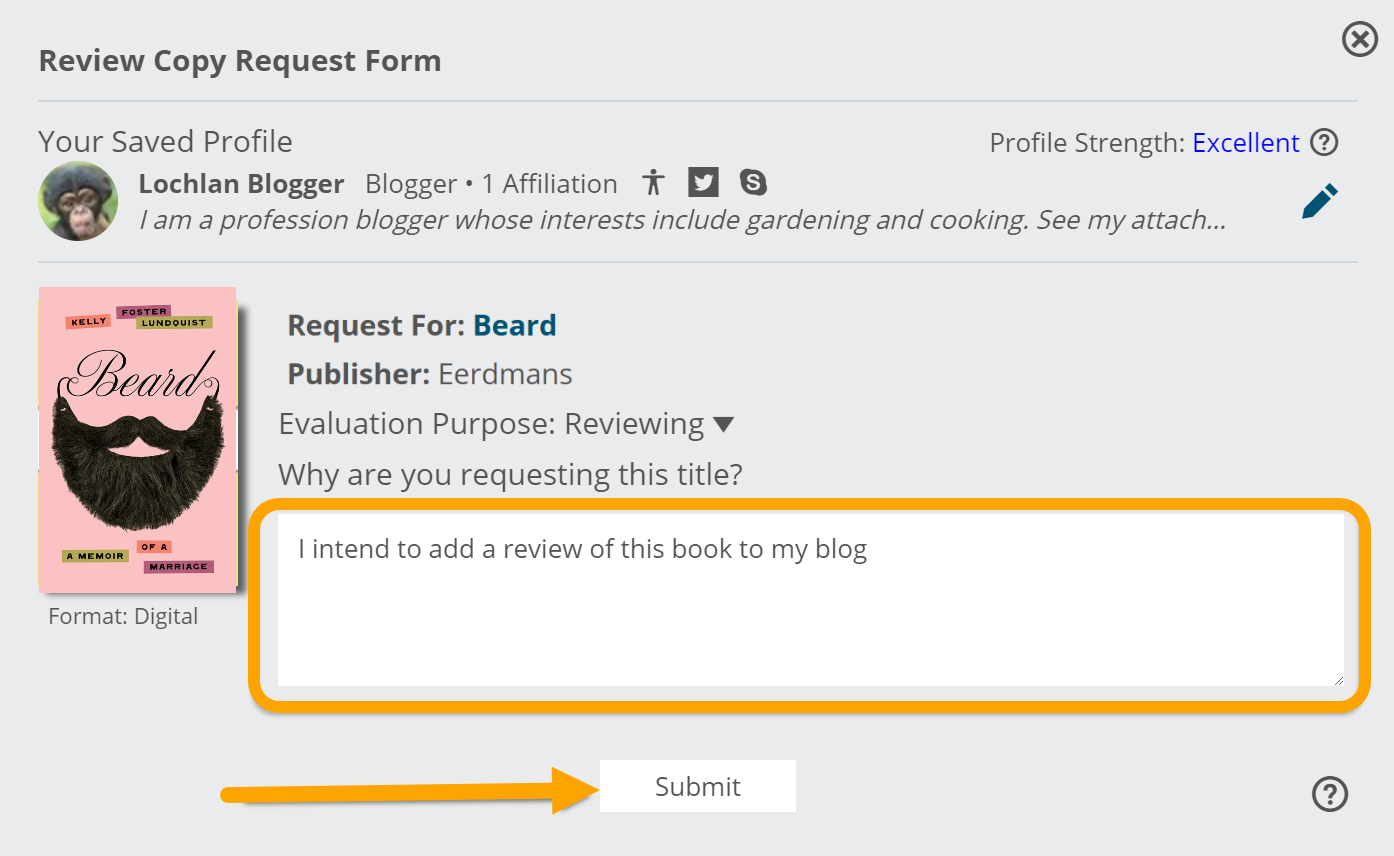Image resolution: width=1394 pixels, height=856 pixels.
Task: Select the accessibility person icon
Action: point(654,183)
